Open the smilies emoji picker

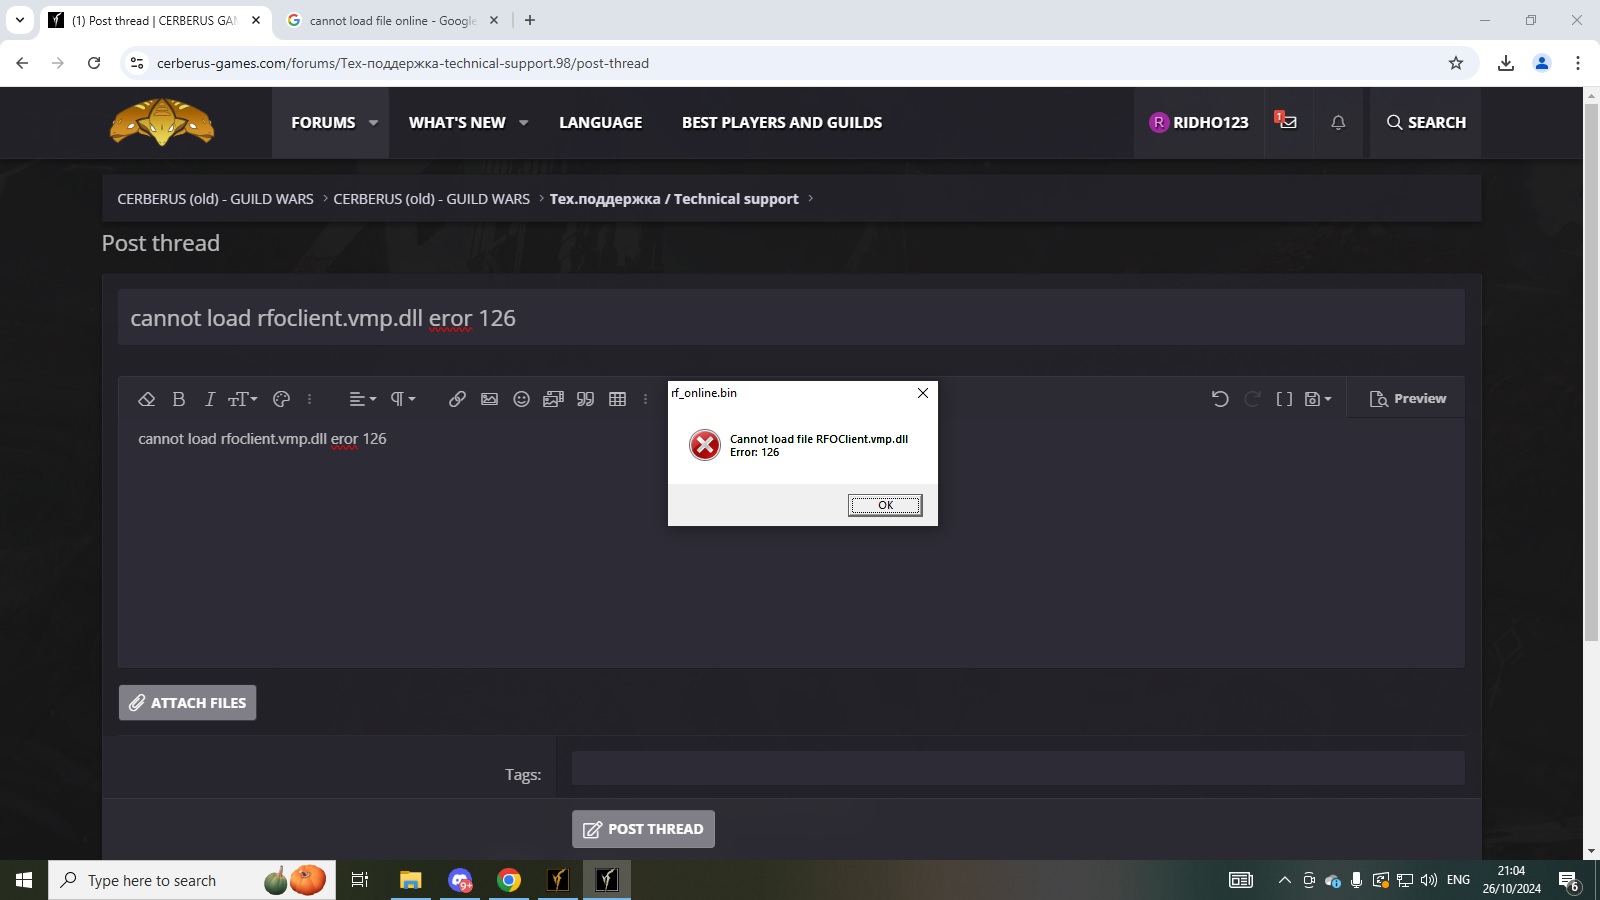click(521, 399)
